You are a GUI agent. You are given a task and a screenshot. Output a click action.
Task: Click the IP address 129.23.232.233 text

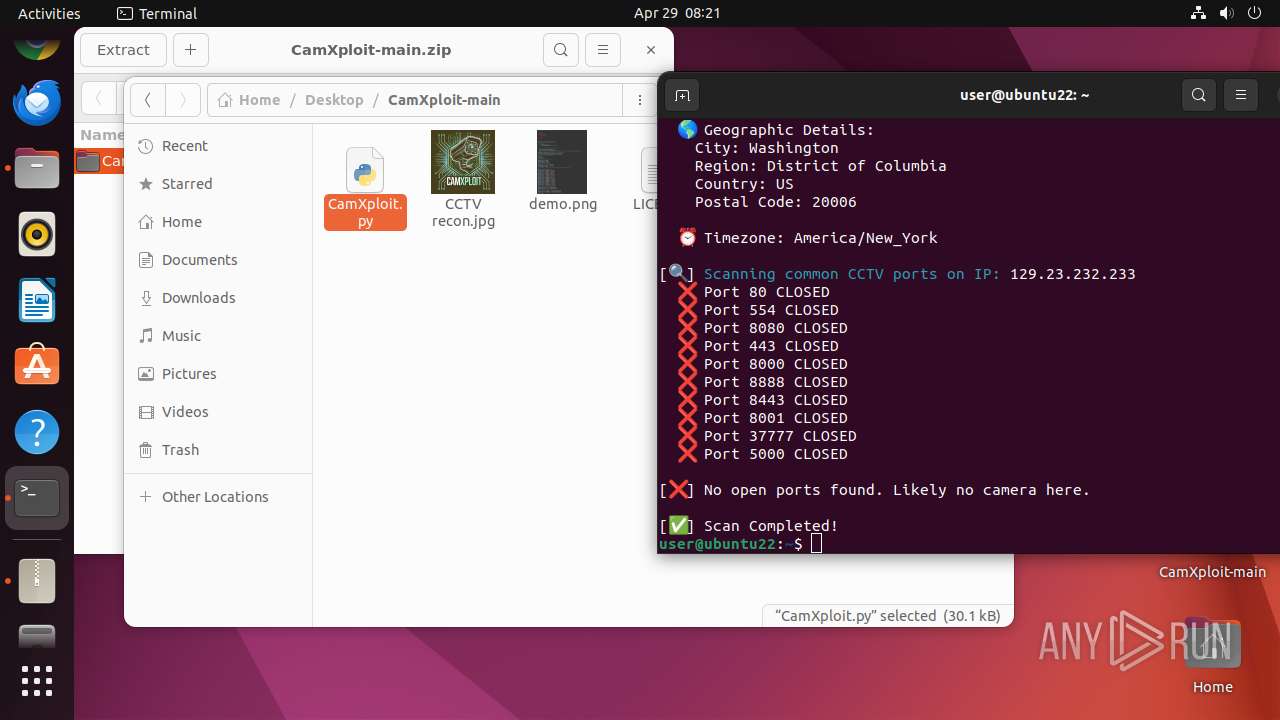click(1073, 274)
